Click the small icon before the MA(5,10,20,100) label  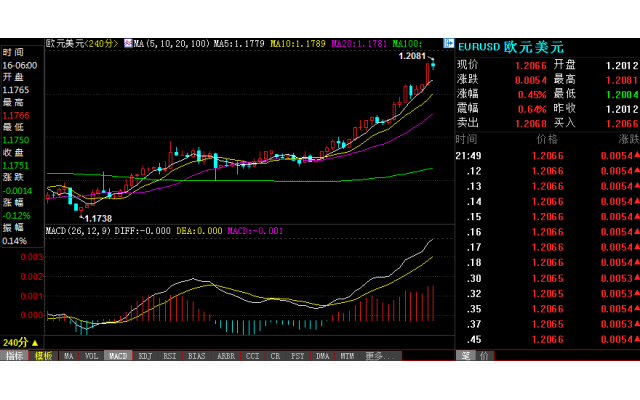128,44
